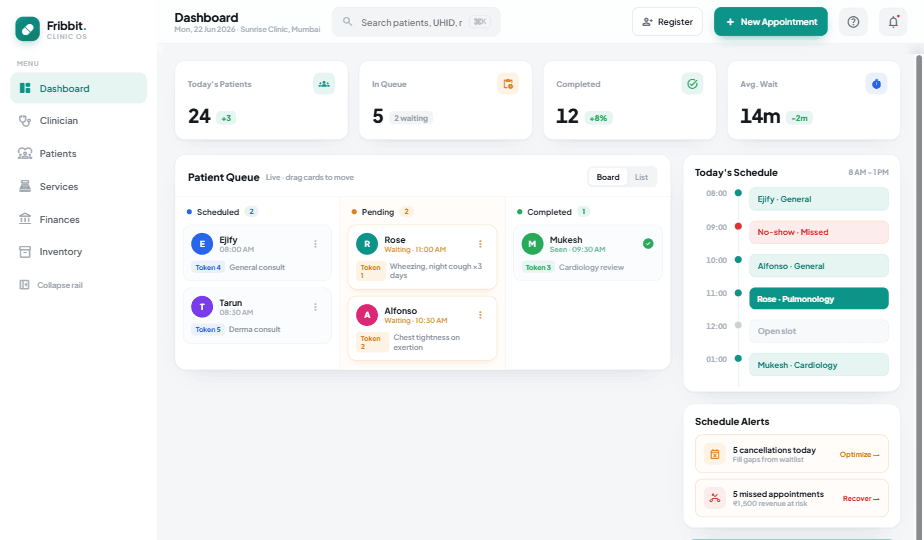924x540 pixels.
Task: Click the Avg. Wait timer icon
Action: [x=876, y=84]
